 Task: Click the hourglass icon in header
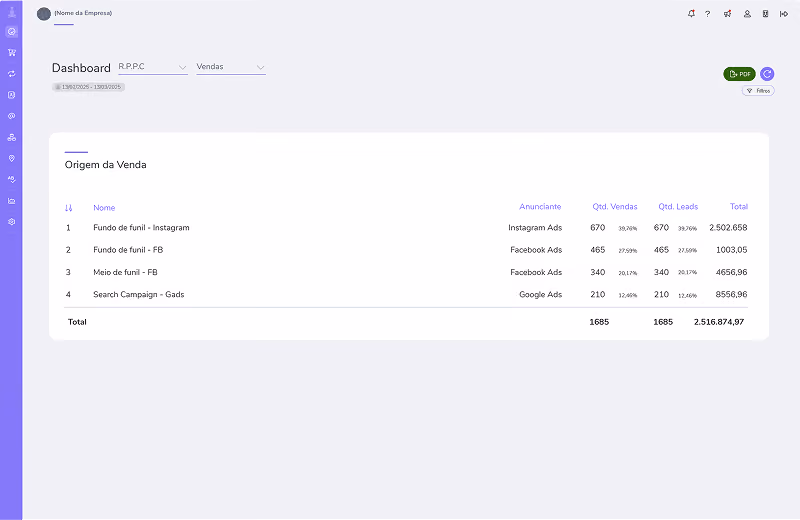pyautogui.click(x=765, y=14)
